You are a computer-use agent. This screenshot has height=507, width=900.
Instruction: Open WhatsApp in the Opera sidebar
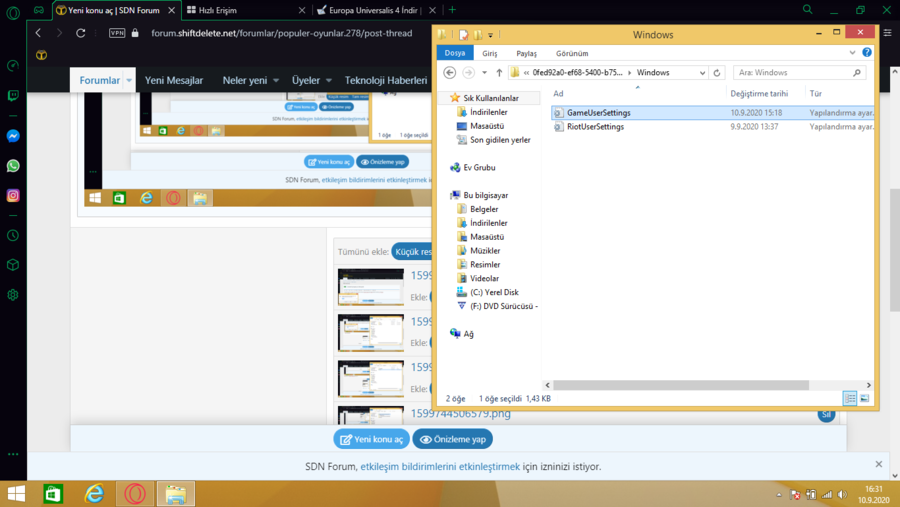pos(13,166)
